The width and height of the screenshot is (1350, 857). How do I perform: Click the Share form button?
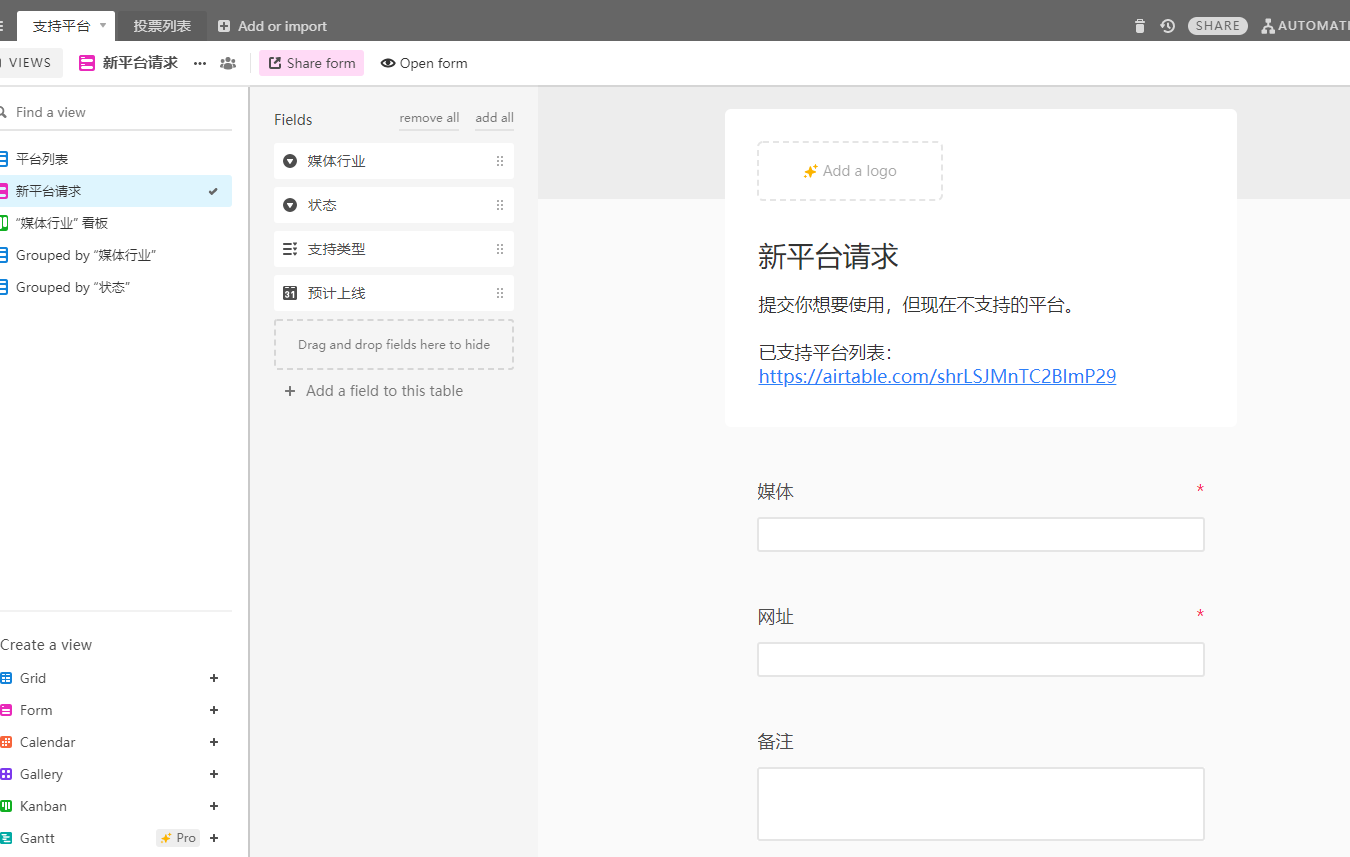click(311, 63)
